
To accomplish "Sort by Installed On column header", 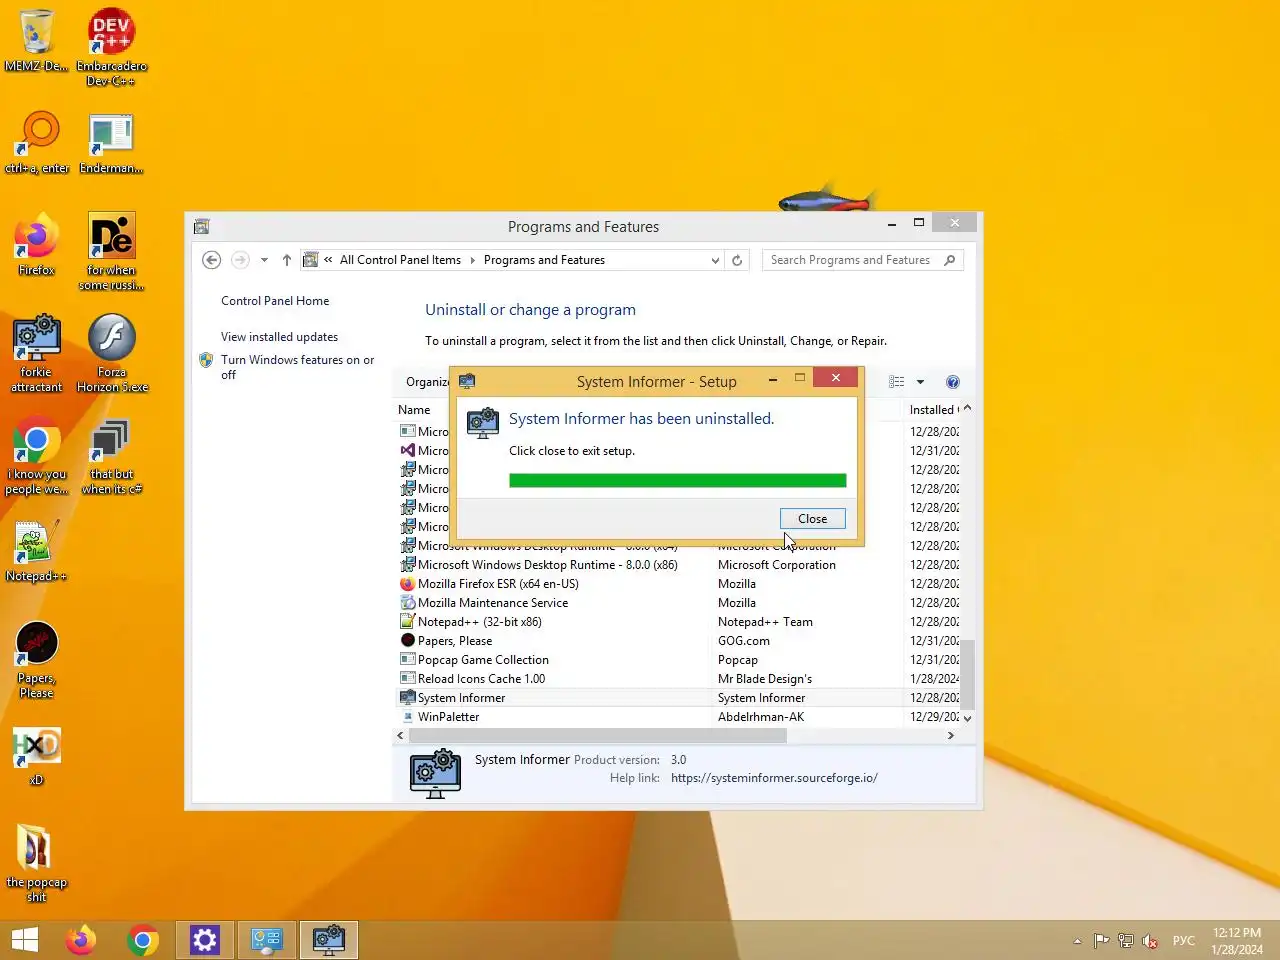I will [933, 410].
